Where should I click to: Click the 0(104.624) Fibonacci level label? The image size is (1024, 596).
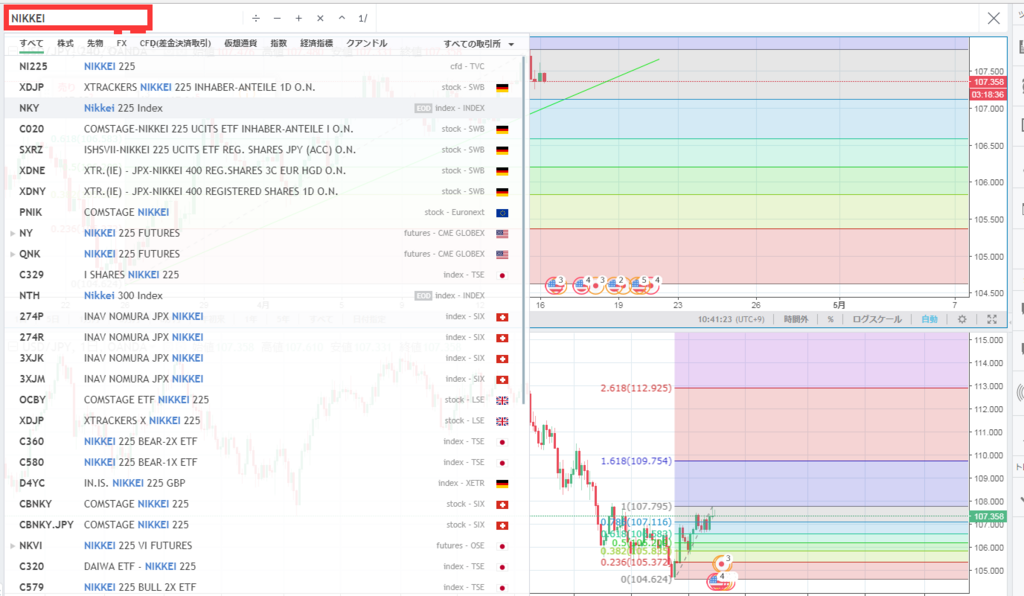pyautogui.click(x=645, y=579)
